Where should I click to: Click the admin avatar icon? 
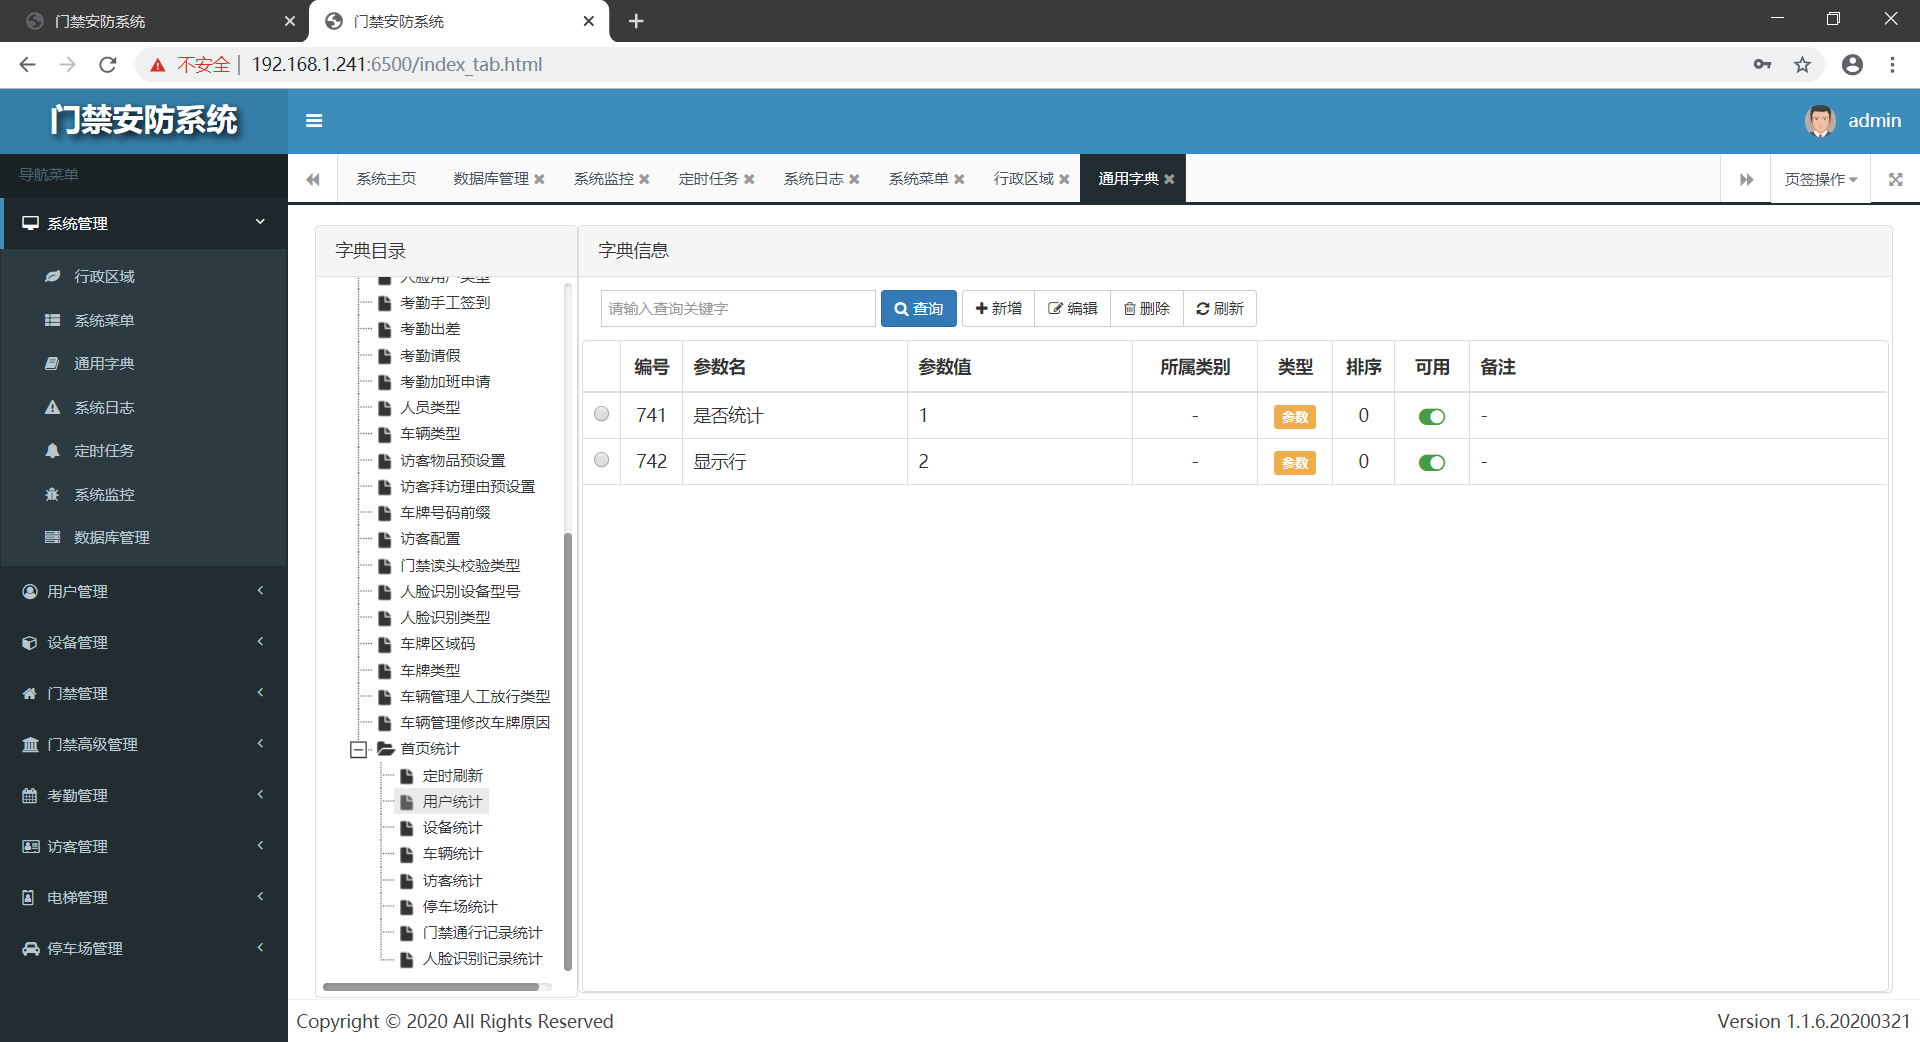(x=1819, y=121)
